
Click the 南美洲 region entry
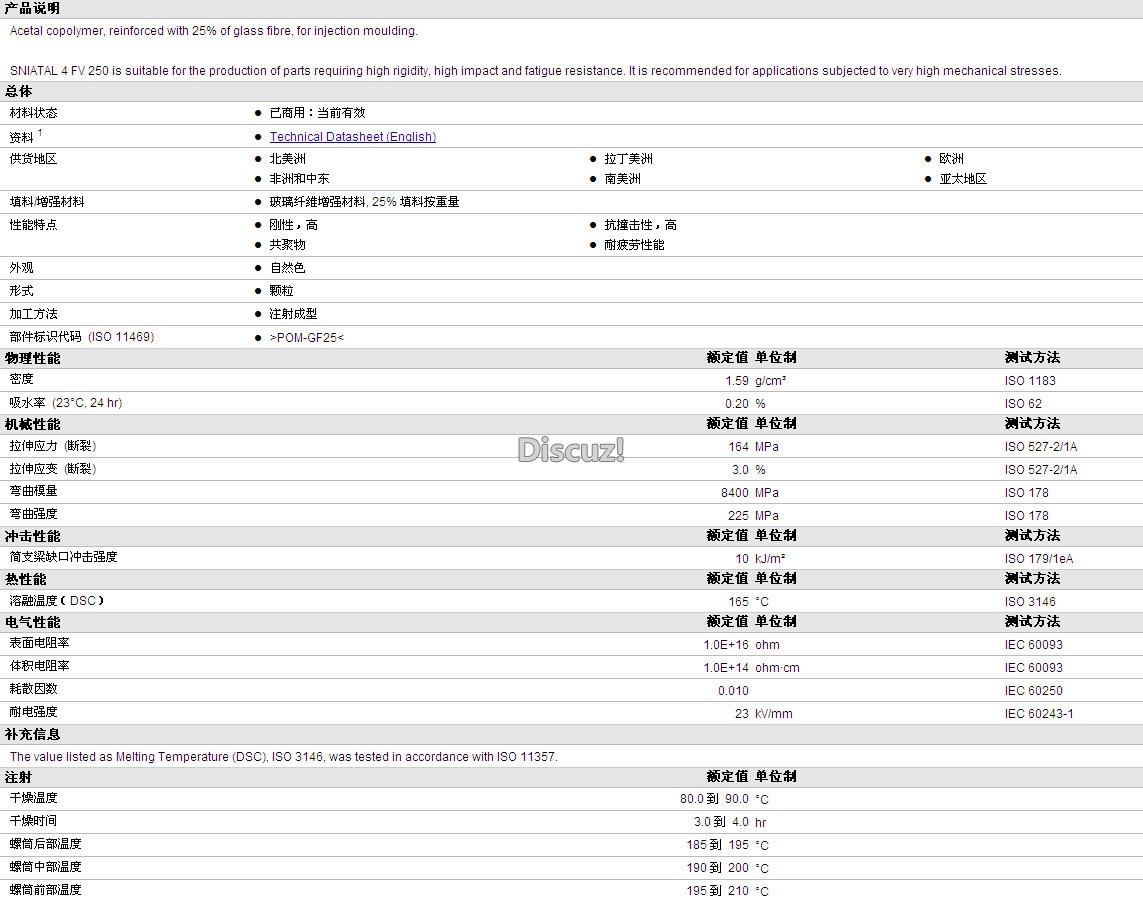tap(623, 179)
